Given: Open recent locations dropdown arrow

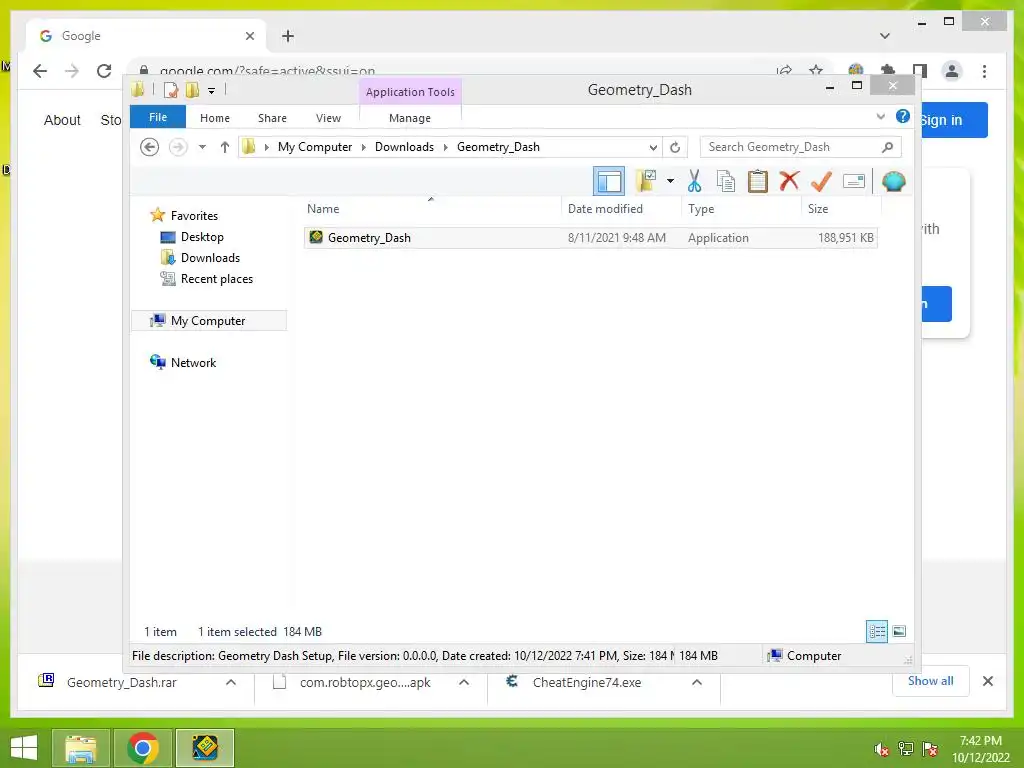Looking at the screenshot, I should point(202,147).
